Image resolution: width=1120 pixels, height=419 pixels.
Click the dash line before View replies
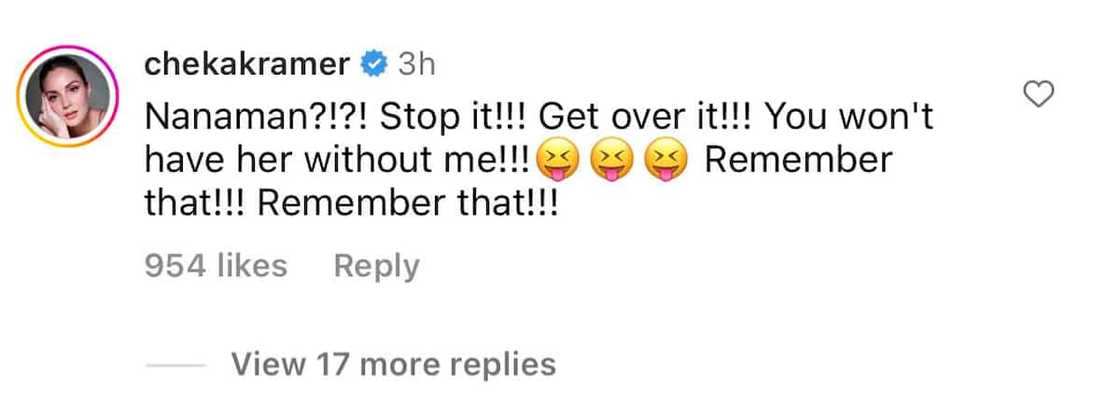click(177, 365)
